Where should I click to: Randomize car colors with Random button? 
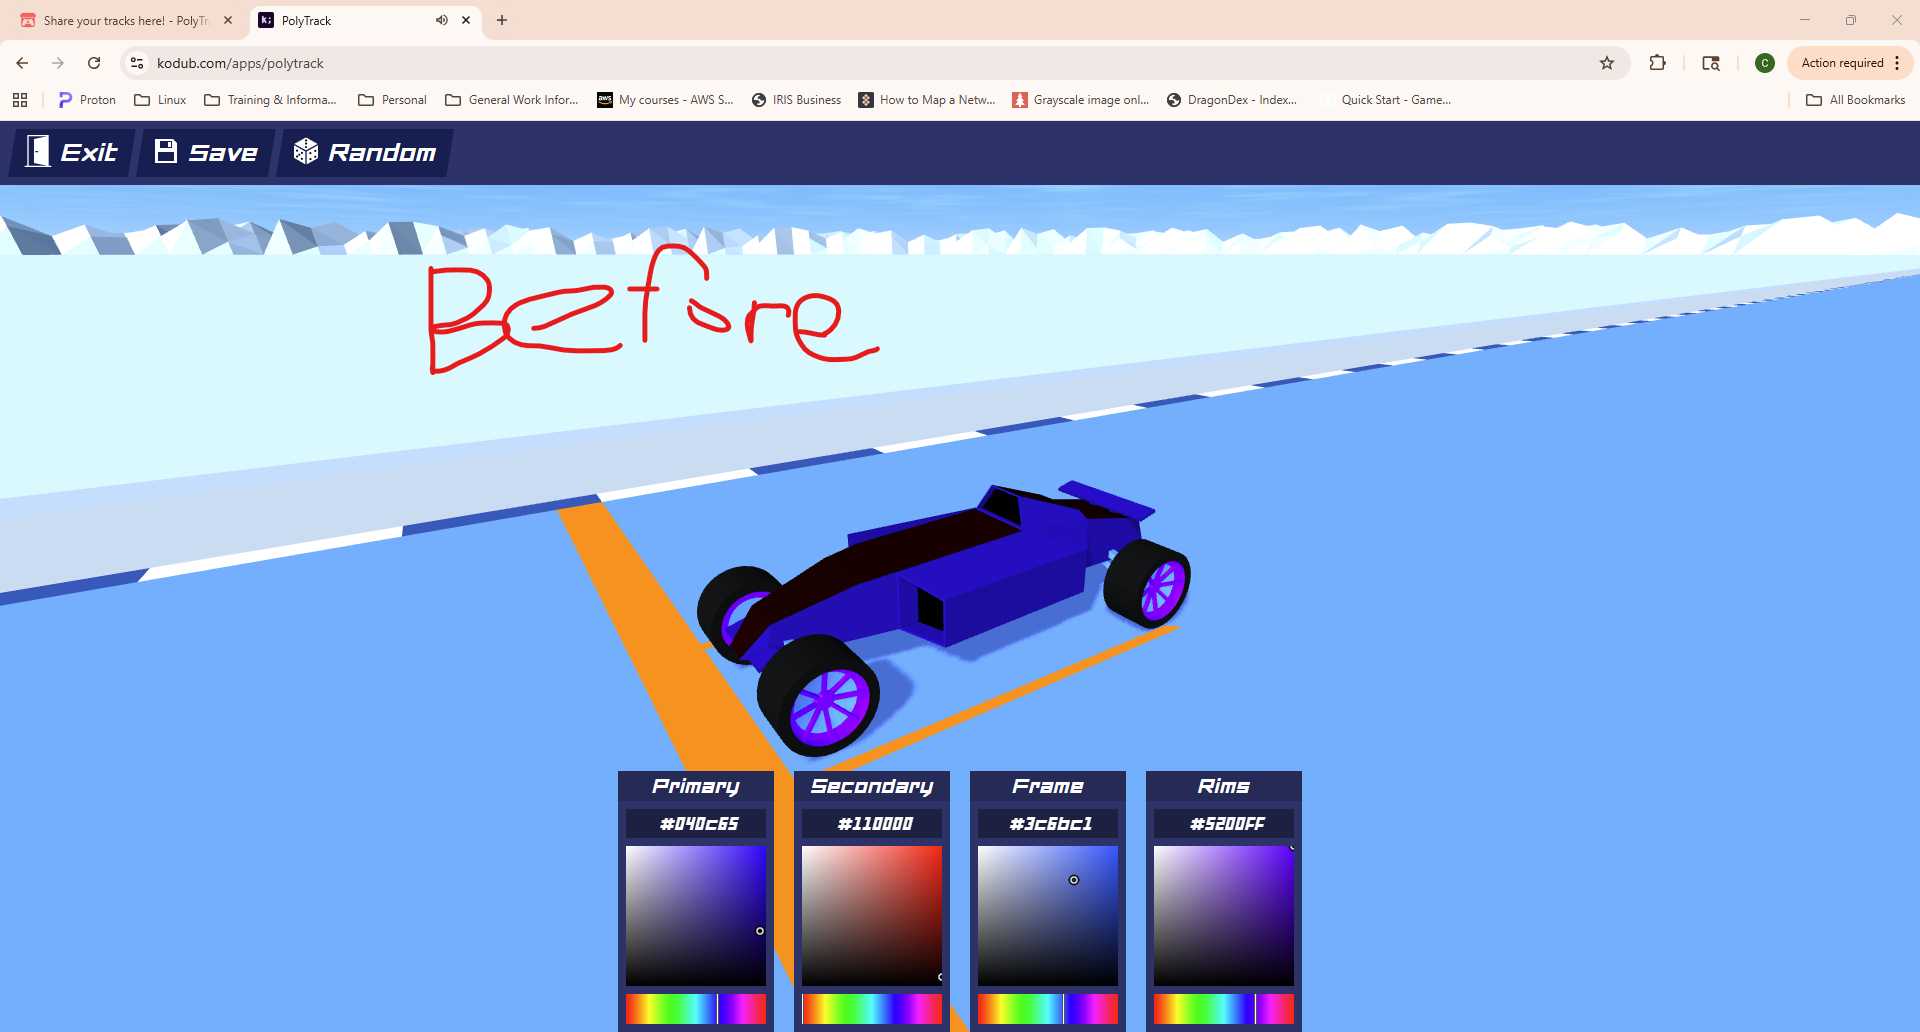[365, 152]
